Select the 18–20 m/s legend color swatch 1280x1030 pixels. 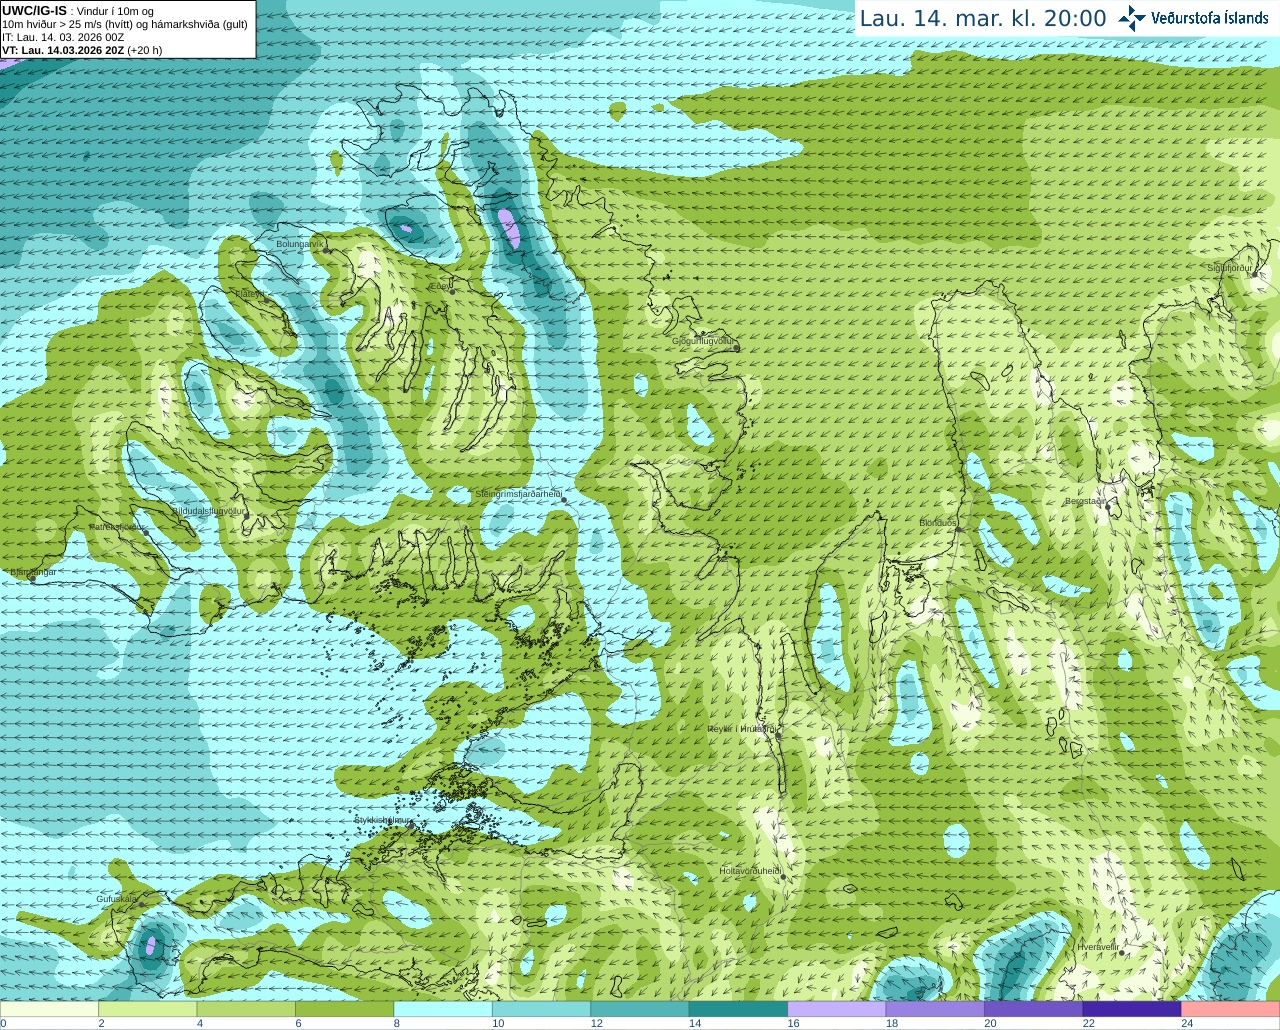click(935, 1008)
